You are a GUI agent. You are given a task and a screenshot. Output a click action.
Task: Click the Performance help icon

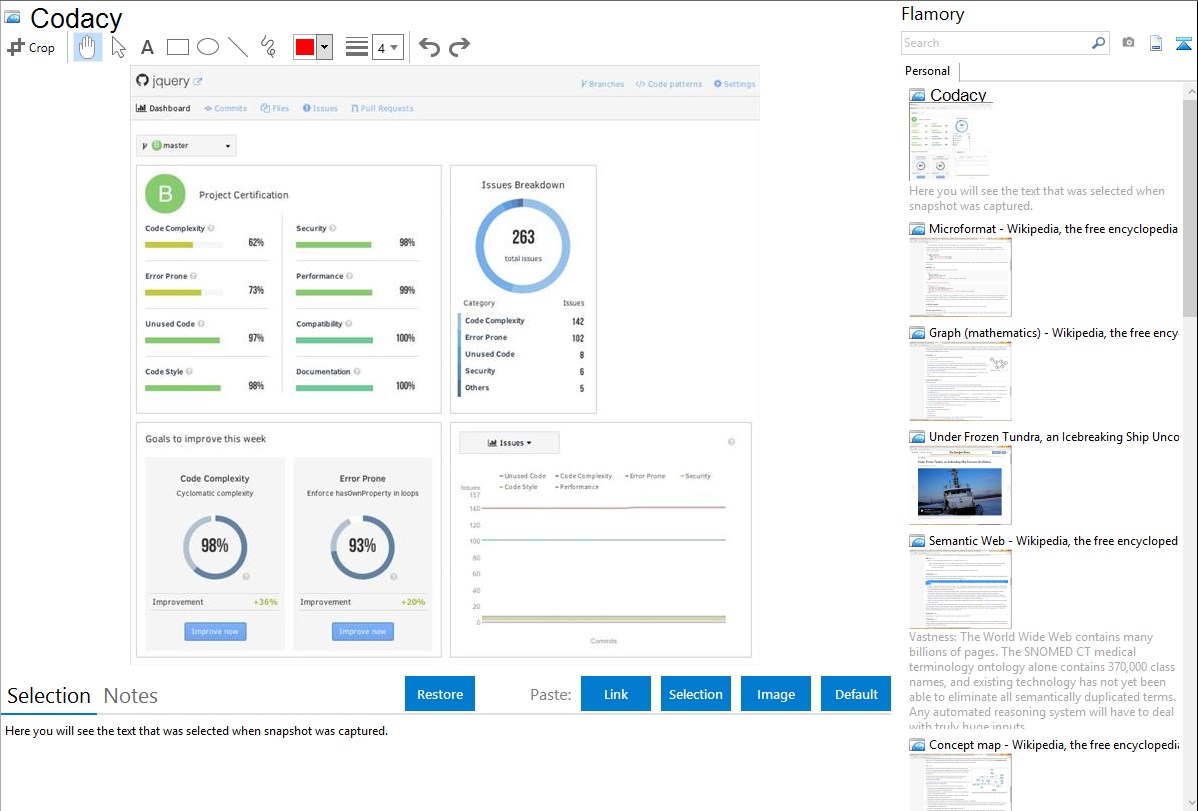(x=349, y=276)
